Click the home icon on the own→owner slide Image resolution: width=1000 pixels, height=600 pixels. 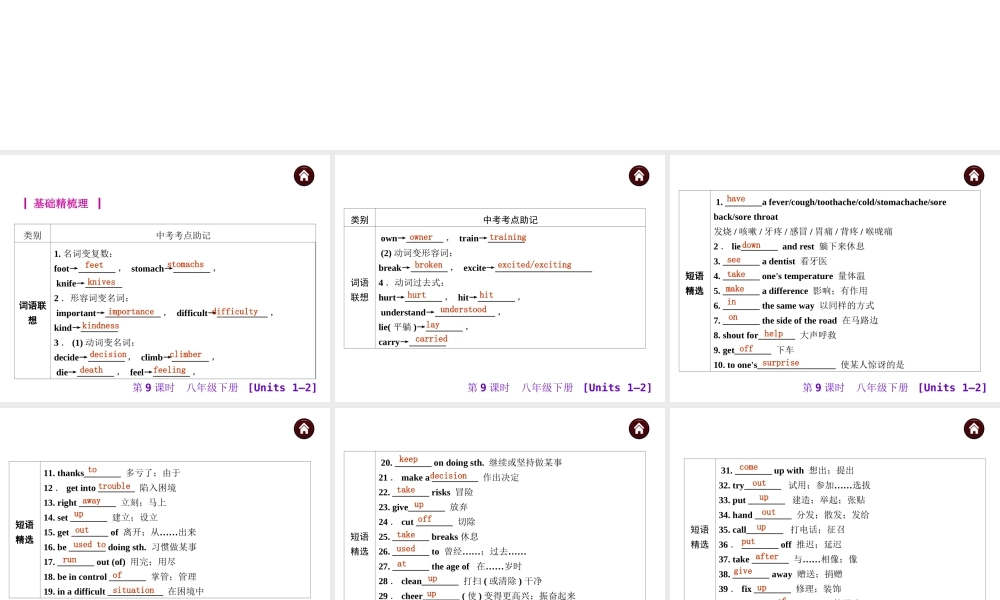(x=639, y=175)
